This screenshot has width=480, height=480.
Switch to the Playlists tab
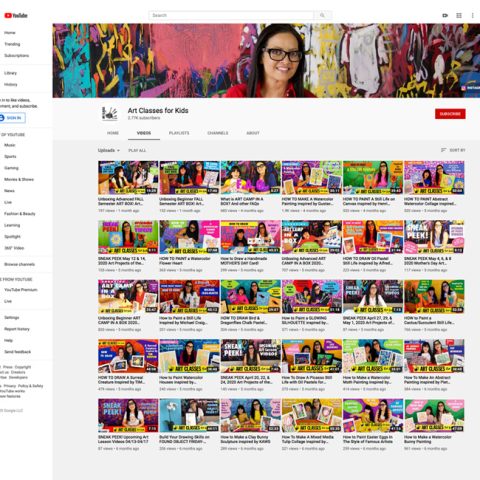[x=179, y=133]
